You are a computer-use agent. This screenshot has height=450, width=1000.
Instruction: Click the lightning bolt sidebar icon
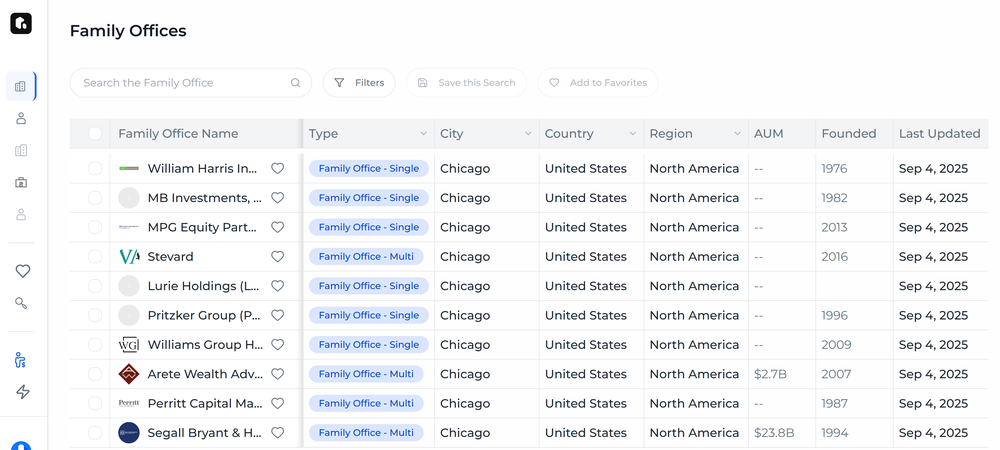(22, 392)
